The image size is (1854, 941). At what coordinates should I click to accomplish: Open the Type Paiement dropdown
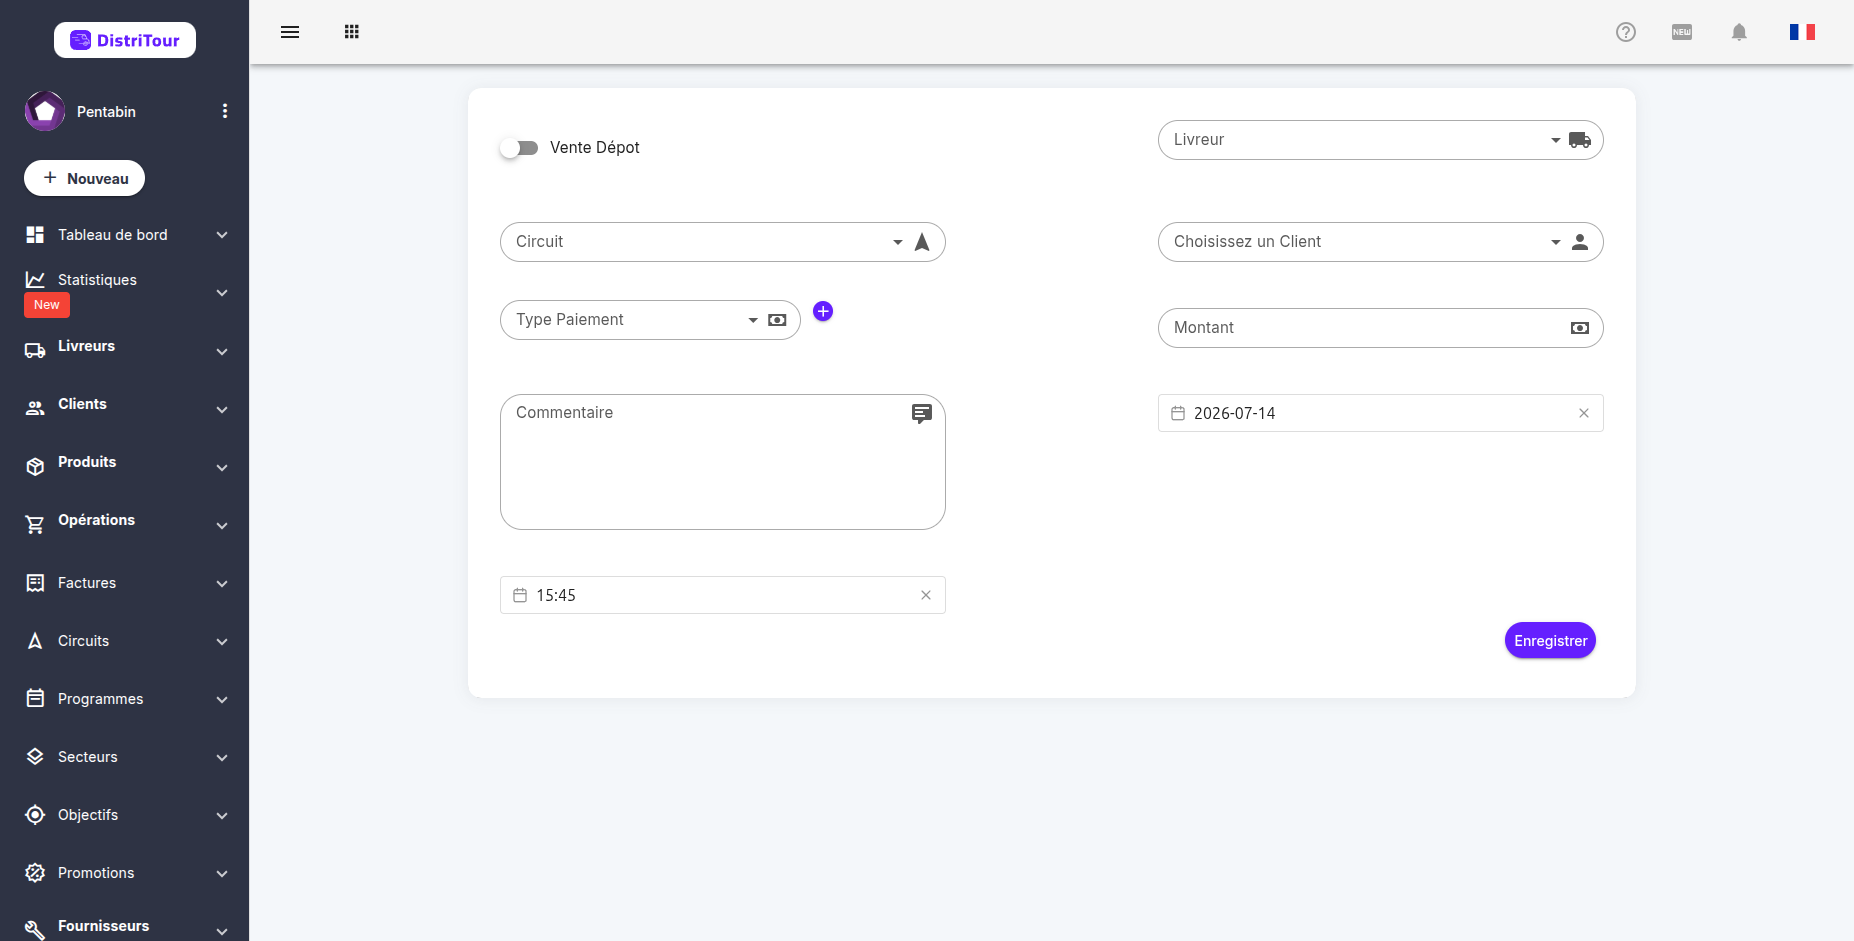click(650, 320)
